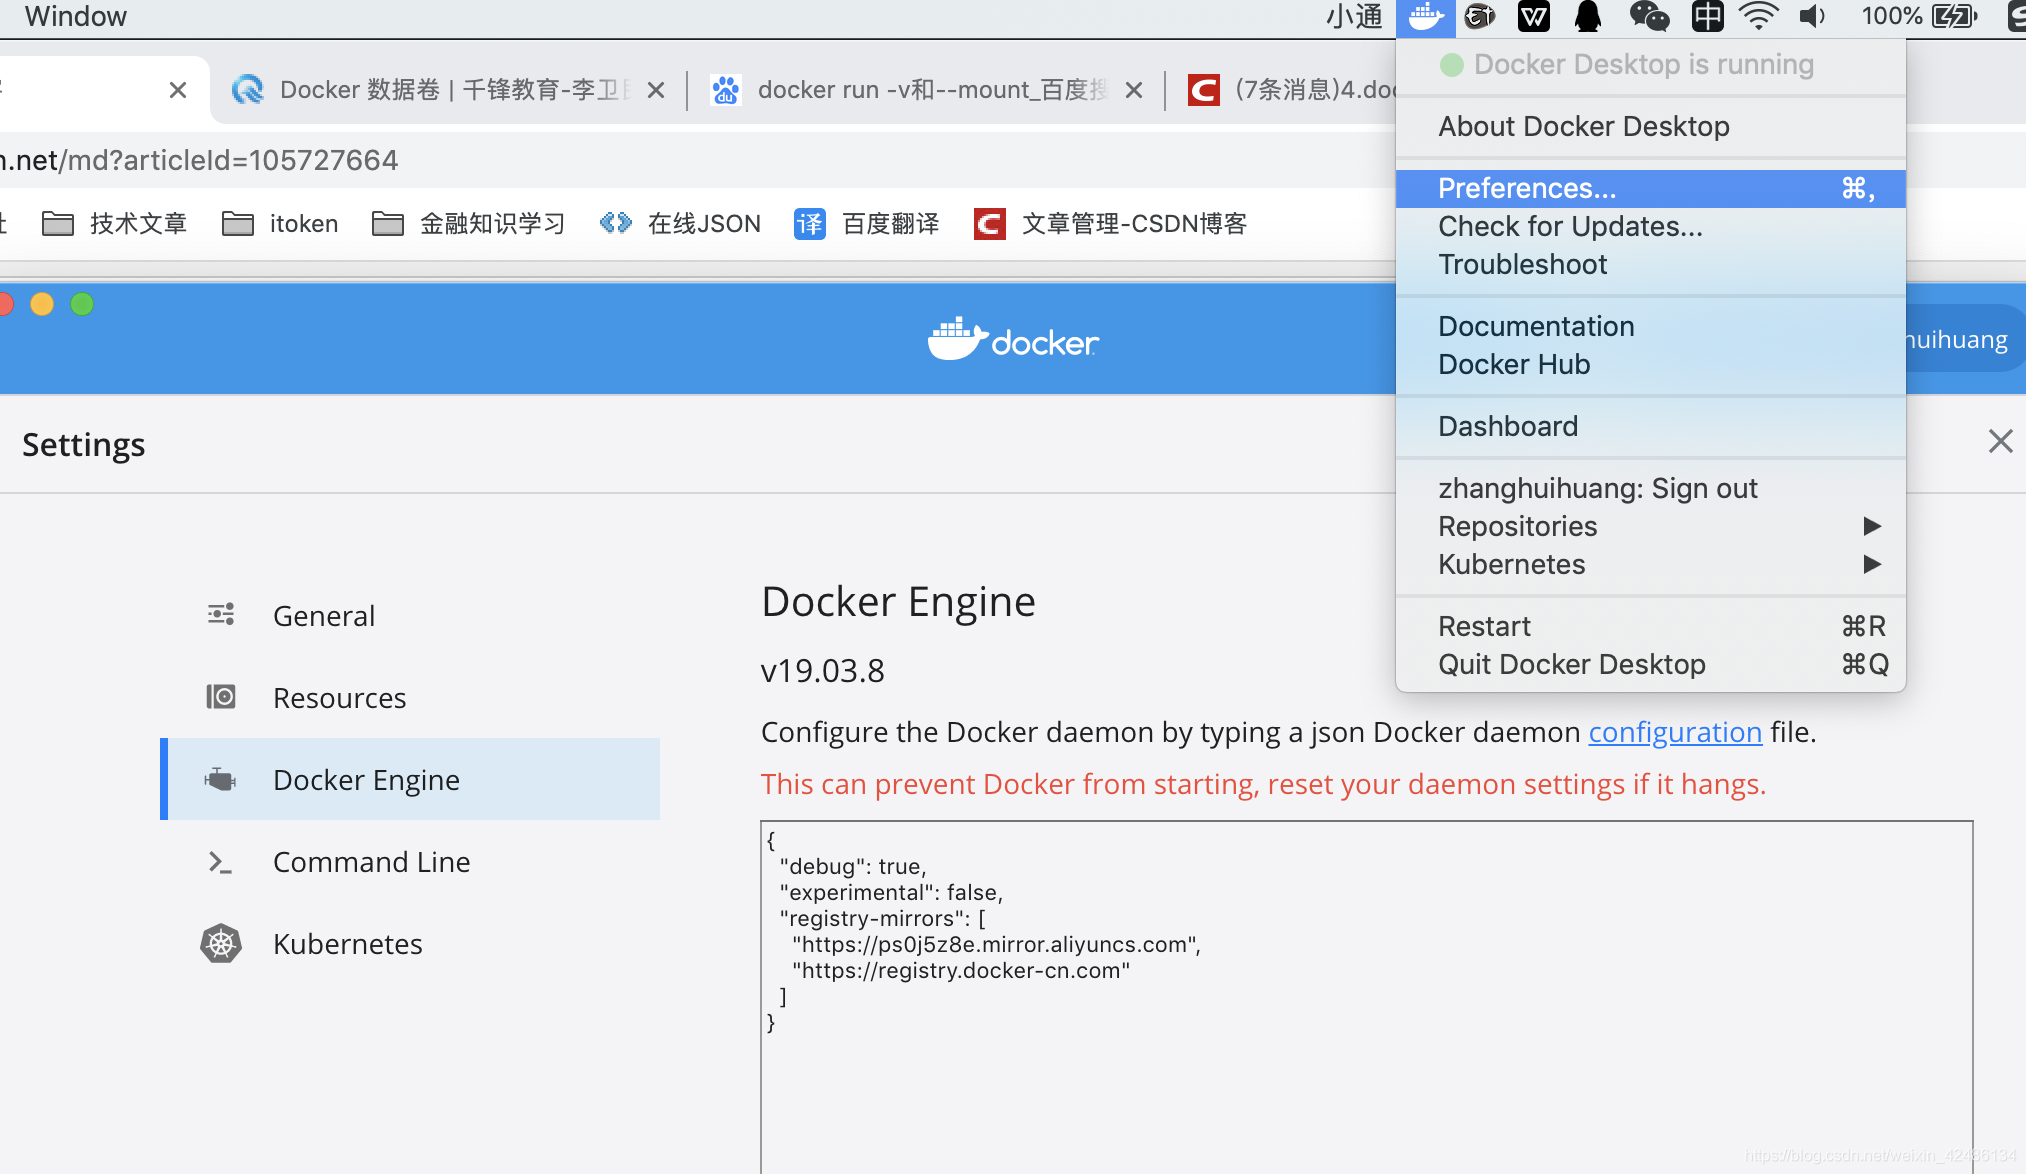The height and width of the screenshot is (1174, 2026).
Task: Open General settings via its sliders icon
Action: (x=221, y=614)
